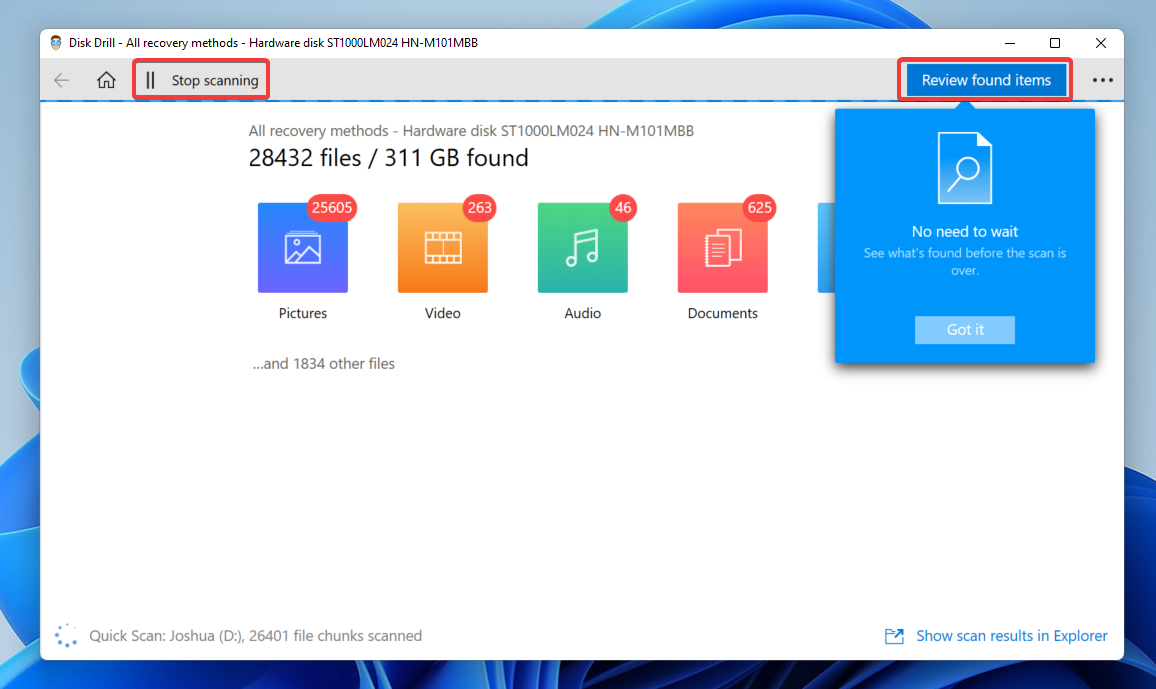Click the 25605 badge on Pictures
Viewport: 1156px width, 689px height.
(x=332, y=208)
